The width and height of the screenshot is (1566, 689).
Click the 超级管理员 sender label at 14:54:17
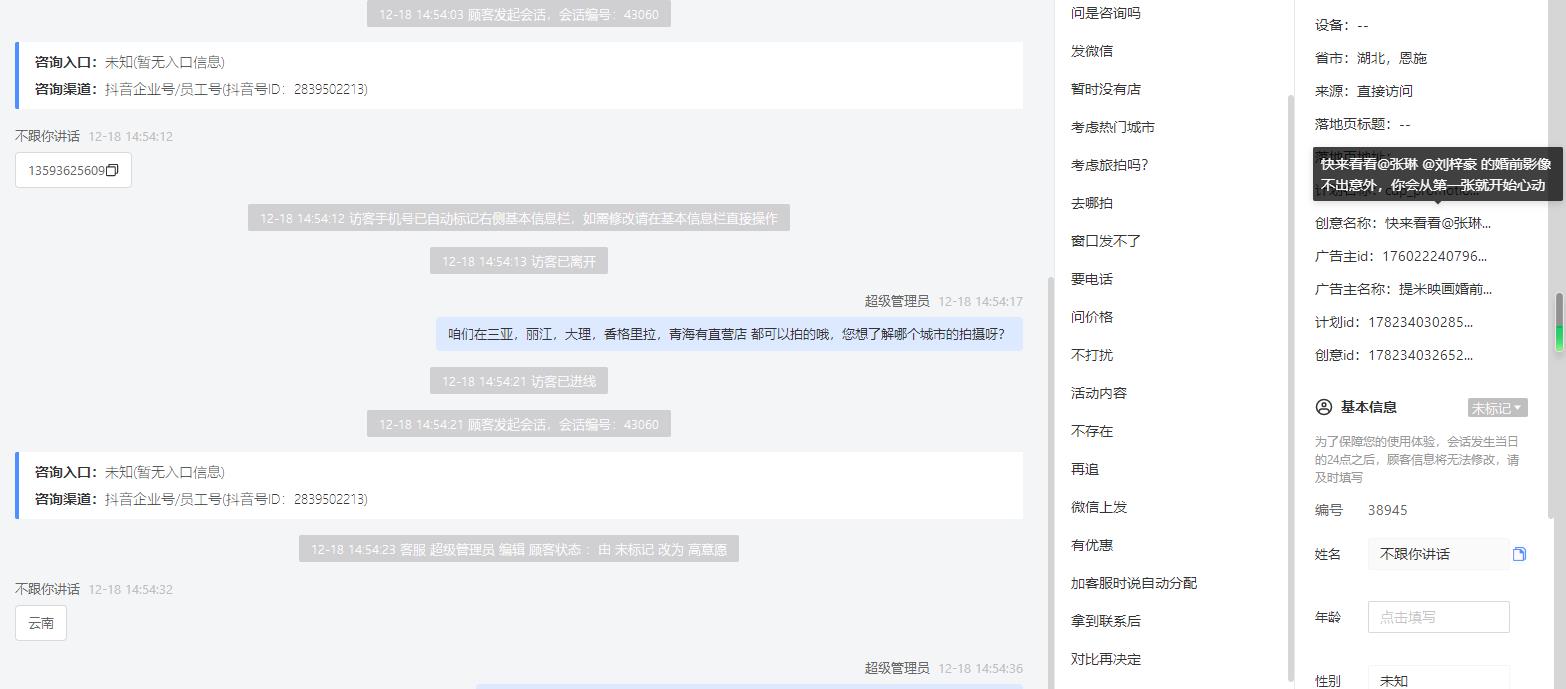897,301
